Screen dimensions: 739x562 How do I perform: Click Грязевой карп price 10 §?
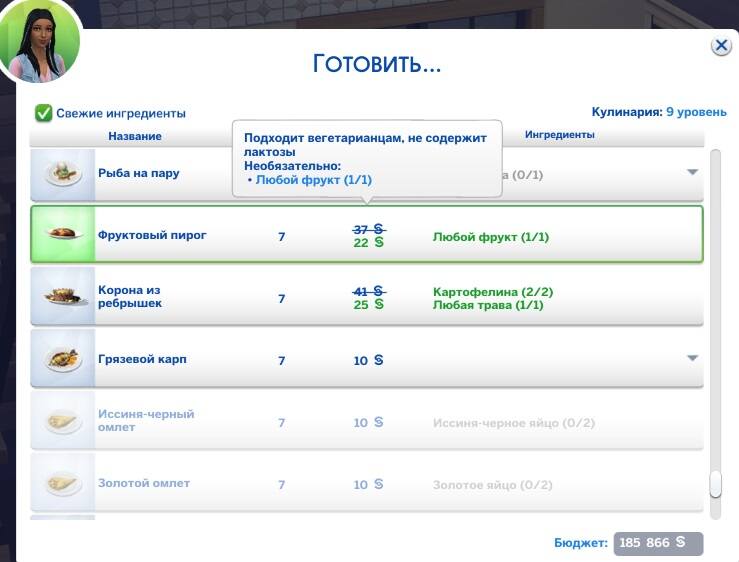pos(369,361)
